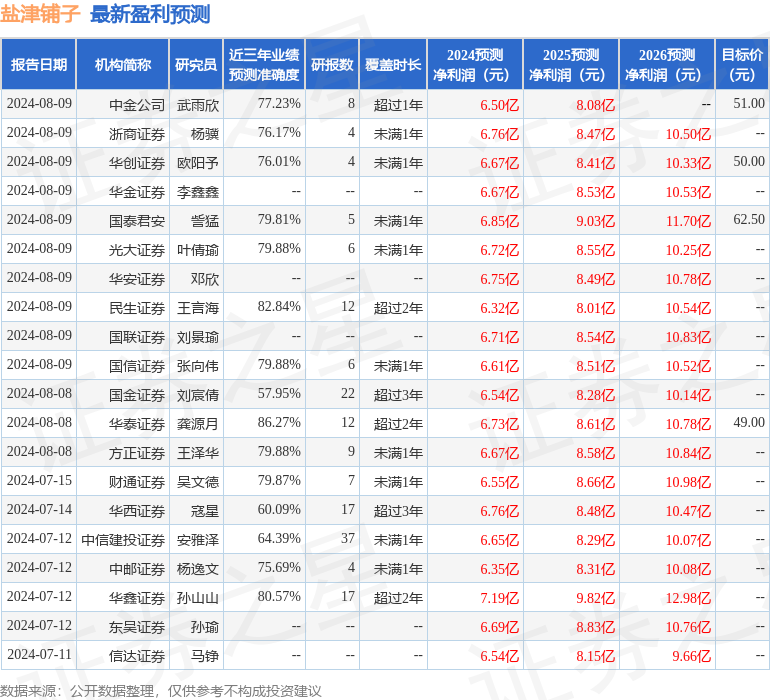The height and width of the screenshot is (700, 770).
Task: Click researcher name 王言海
Action: click(198, 308)
